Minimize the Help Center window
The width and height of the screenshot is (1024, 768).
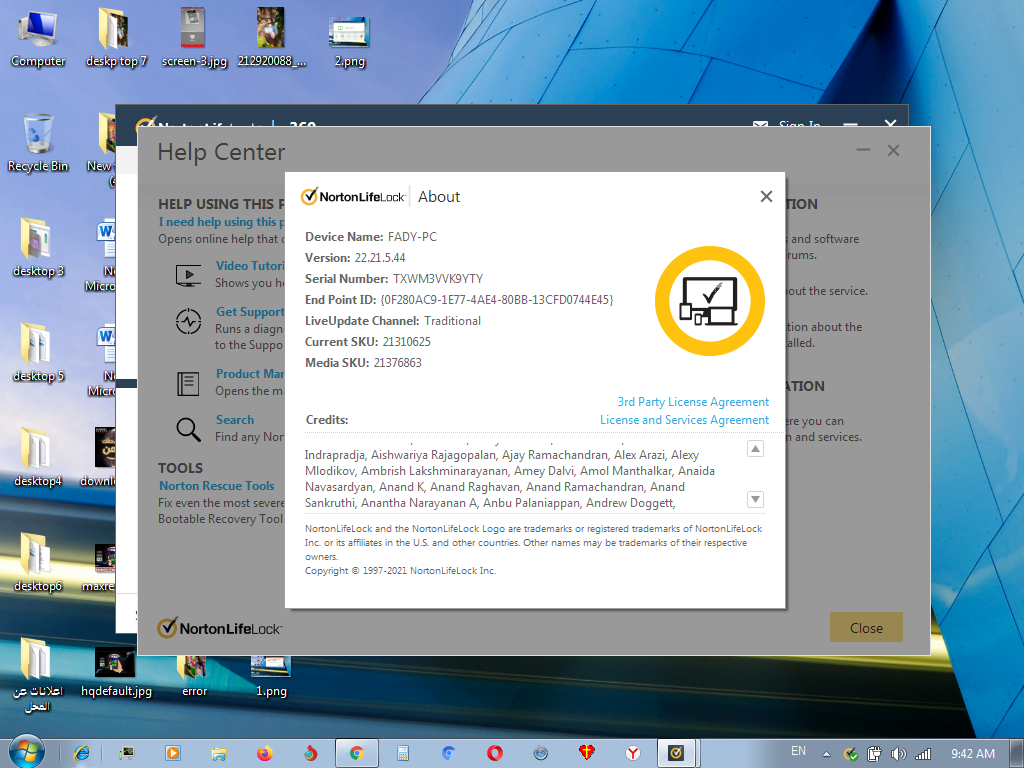click(x=863, y=150)
